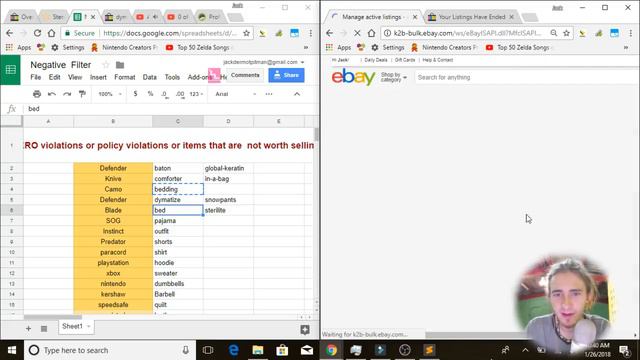This screenshot has height=360, width=640.
Task: Open Task View on the taskbar
Action: [x=208, y=350]
